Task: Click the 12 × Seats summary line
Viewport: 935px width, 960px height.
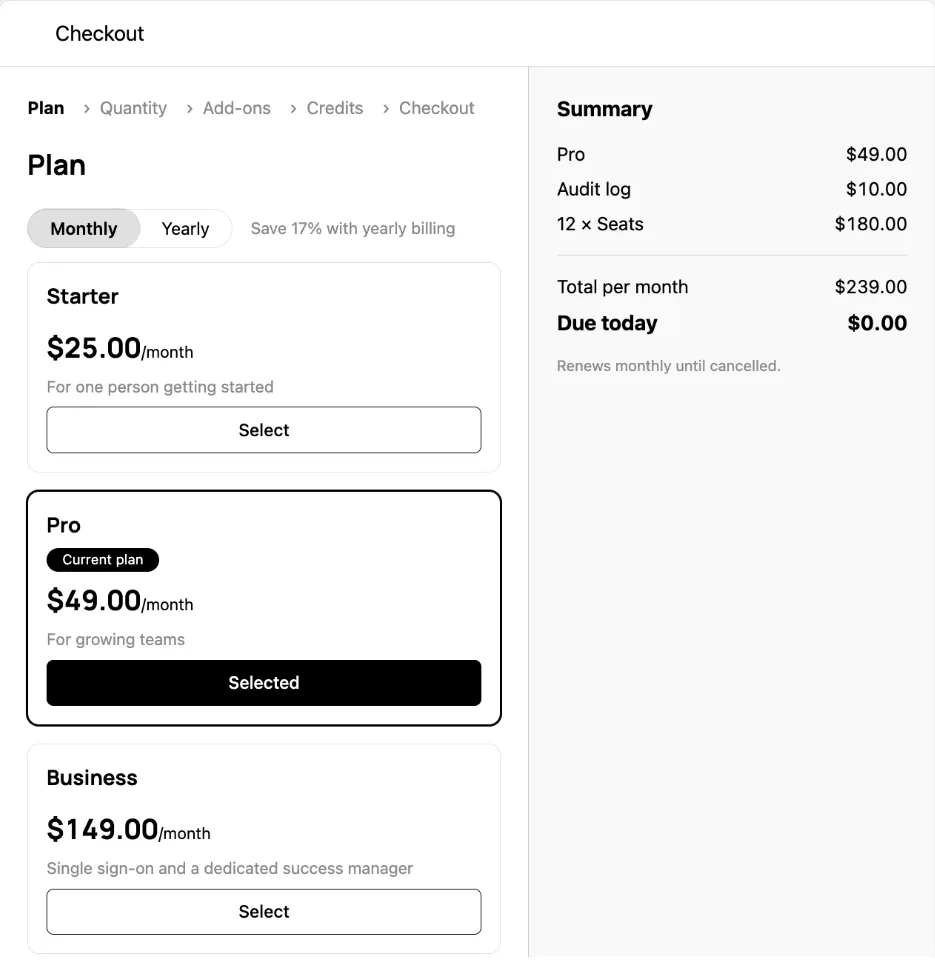Action: (x=732, y=224)
